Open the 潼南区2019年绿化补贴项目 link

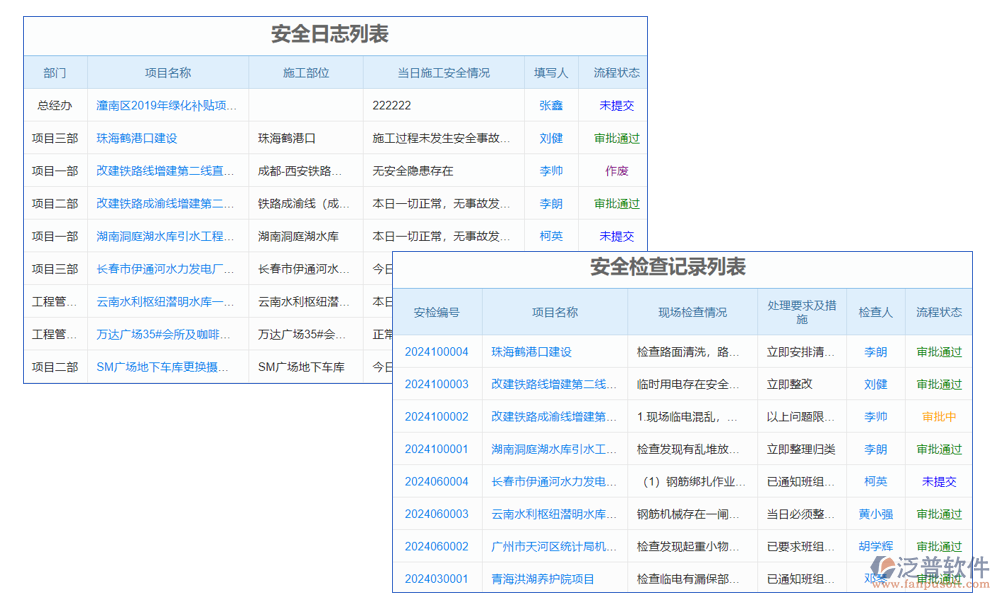click(x=163, y=104)
